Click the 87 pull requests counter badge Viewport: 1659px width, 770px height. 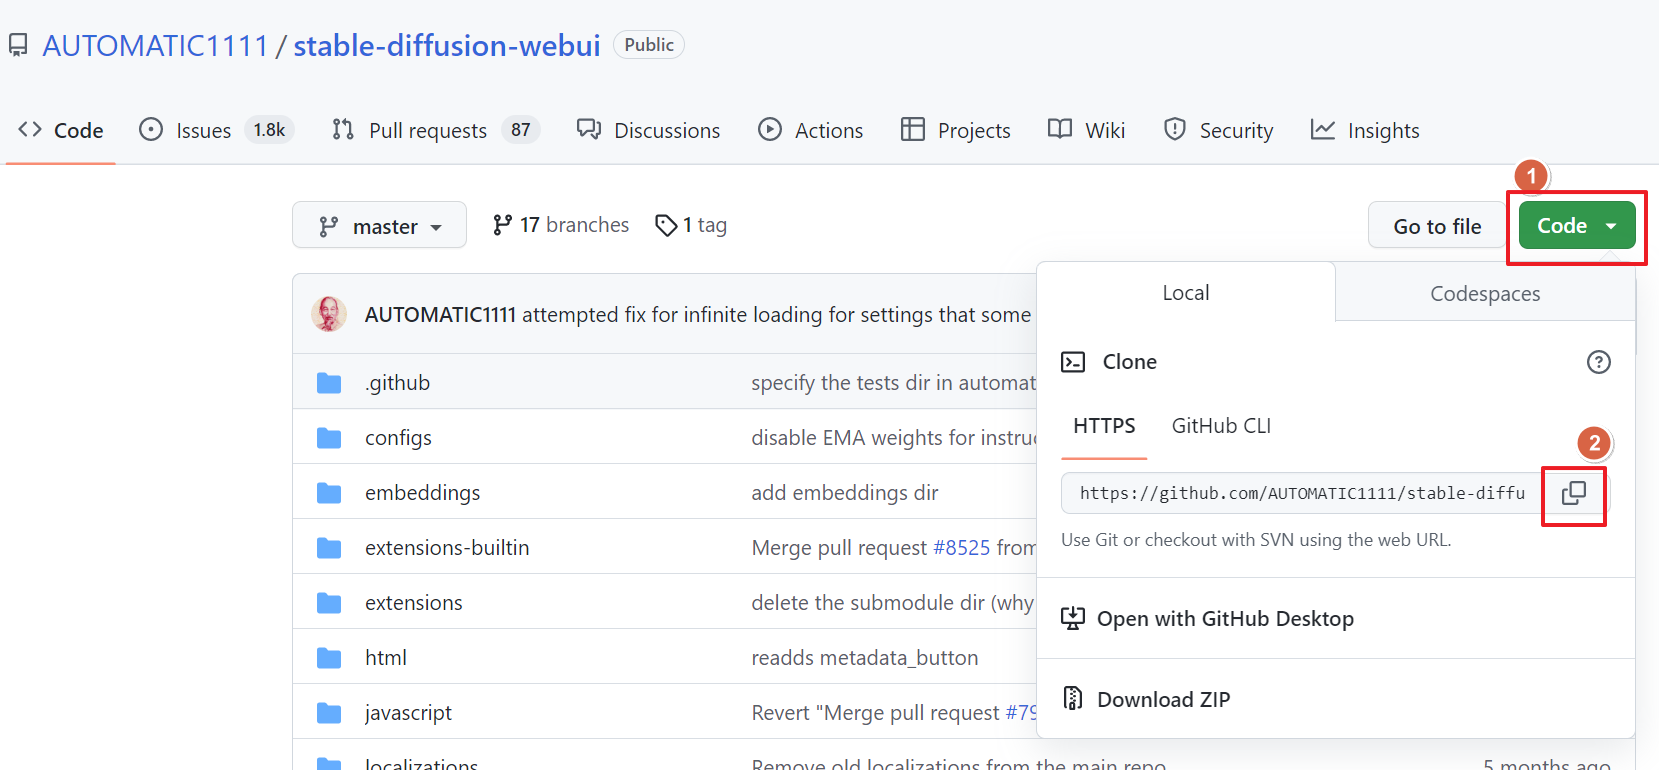pos(521,130)
